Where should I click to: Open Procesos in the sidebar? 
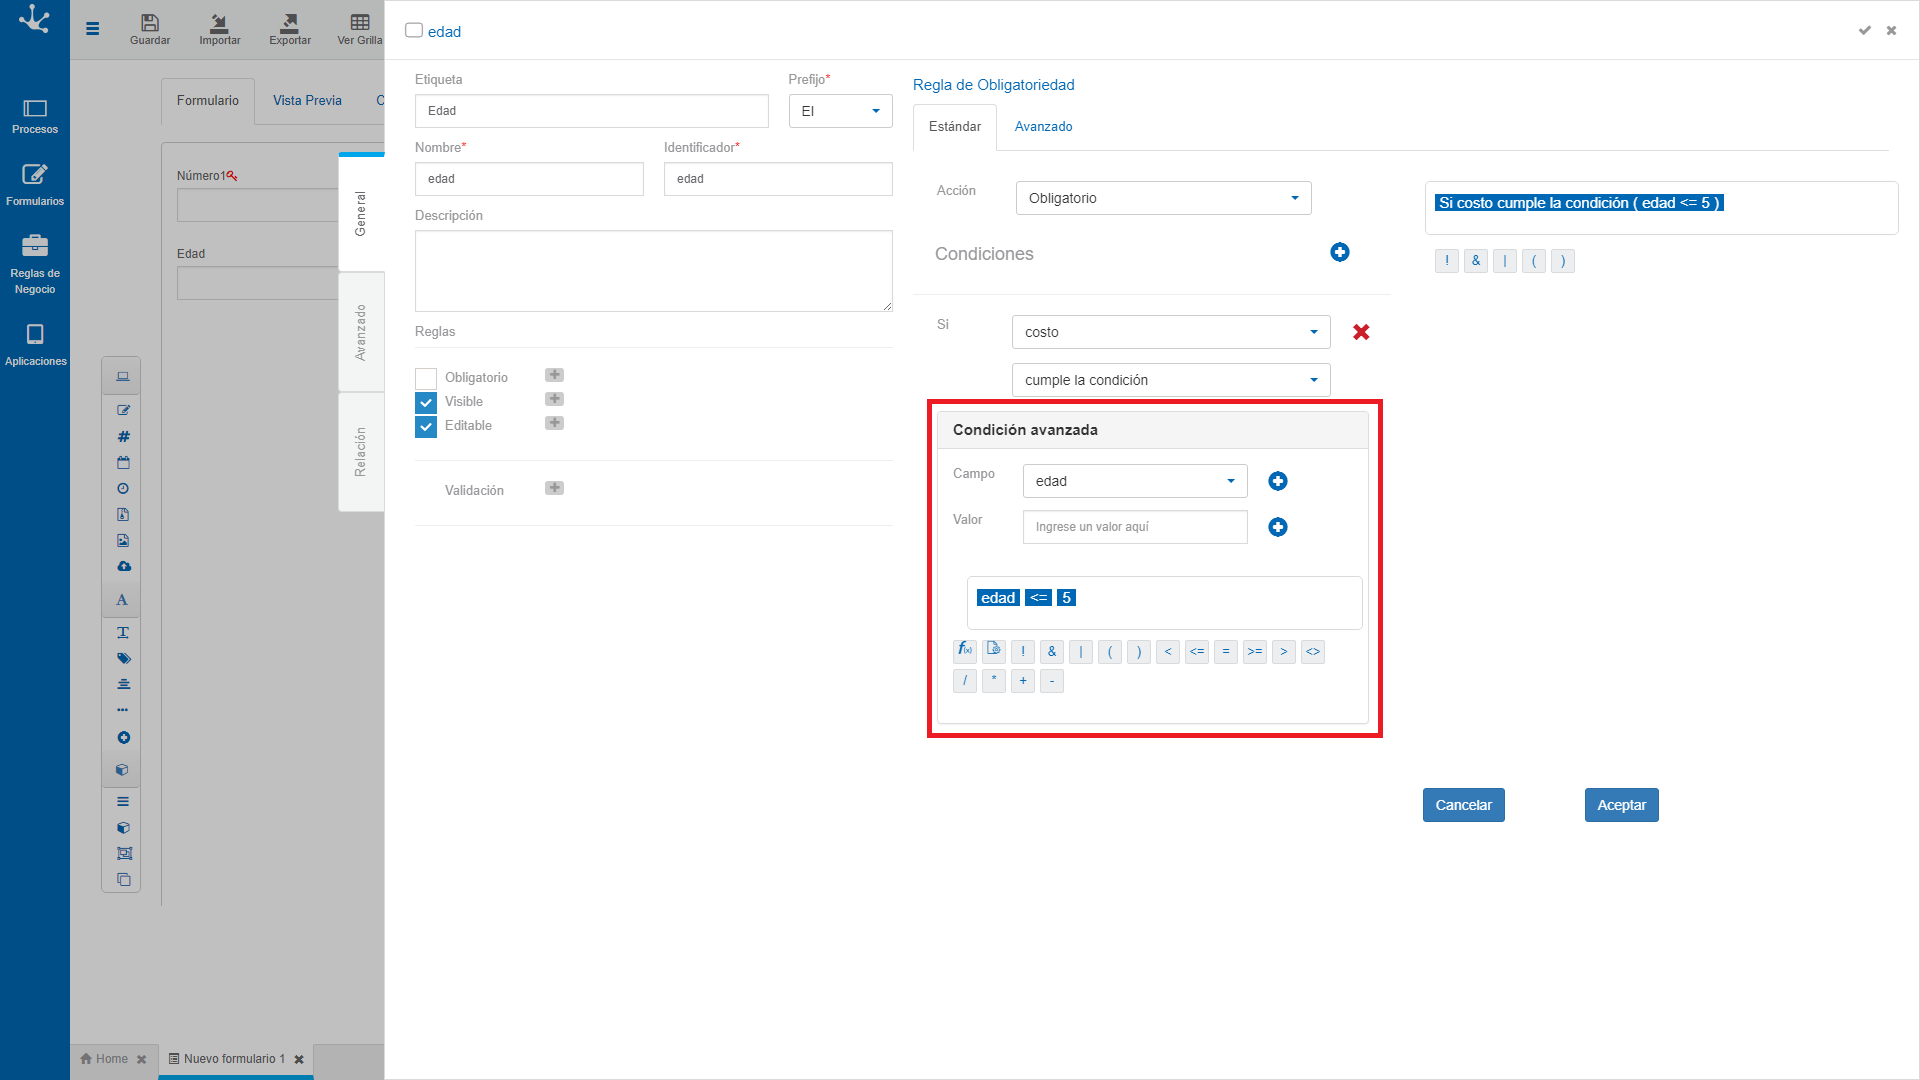click(35, 116)
